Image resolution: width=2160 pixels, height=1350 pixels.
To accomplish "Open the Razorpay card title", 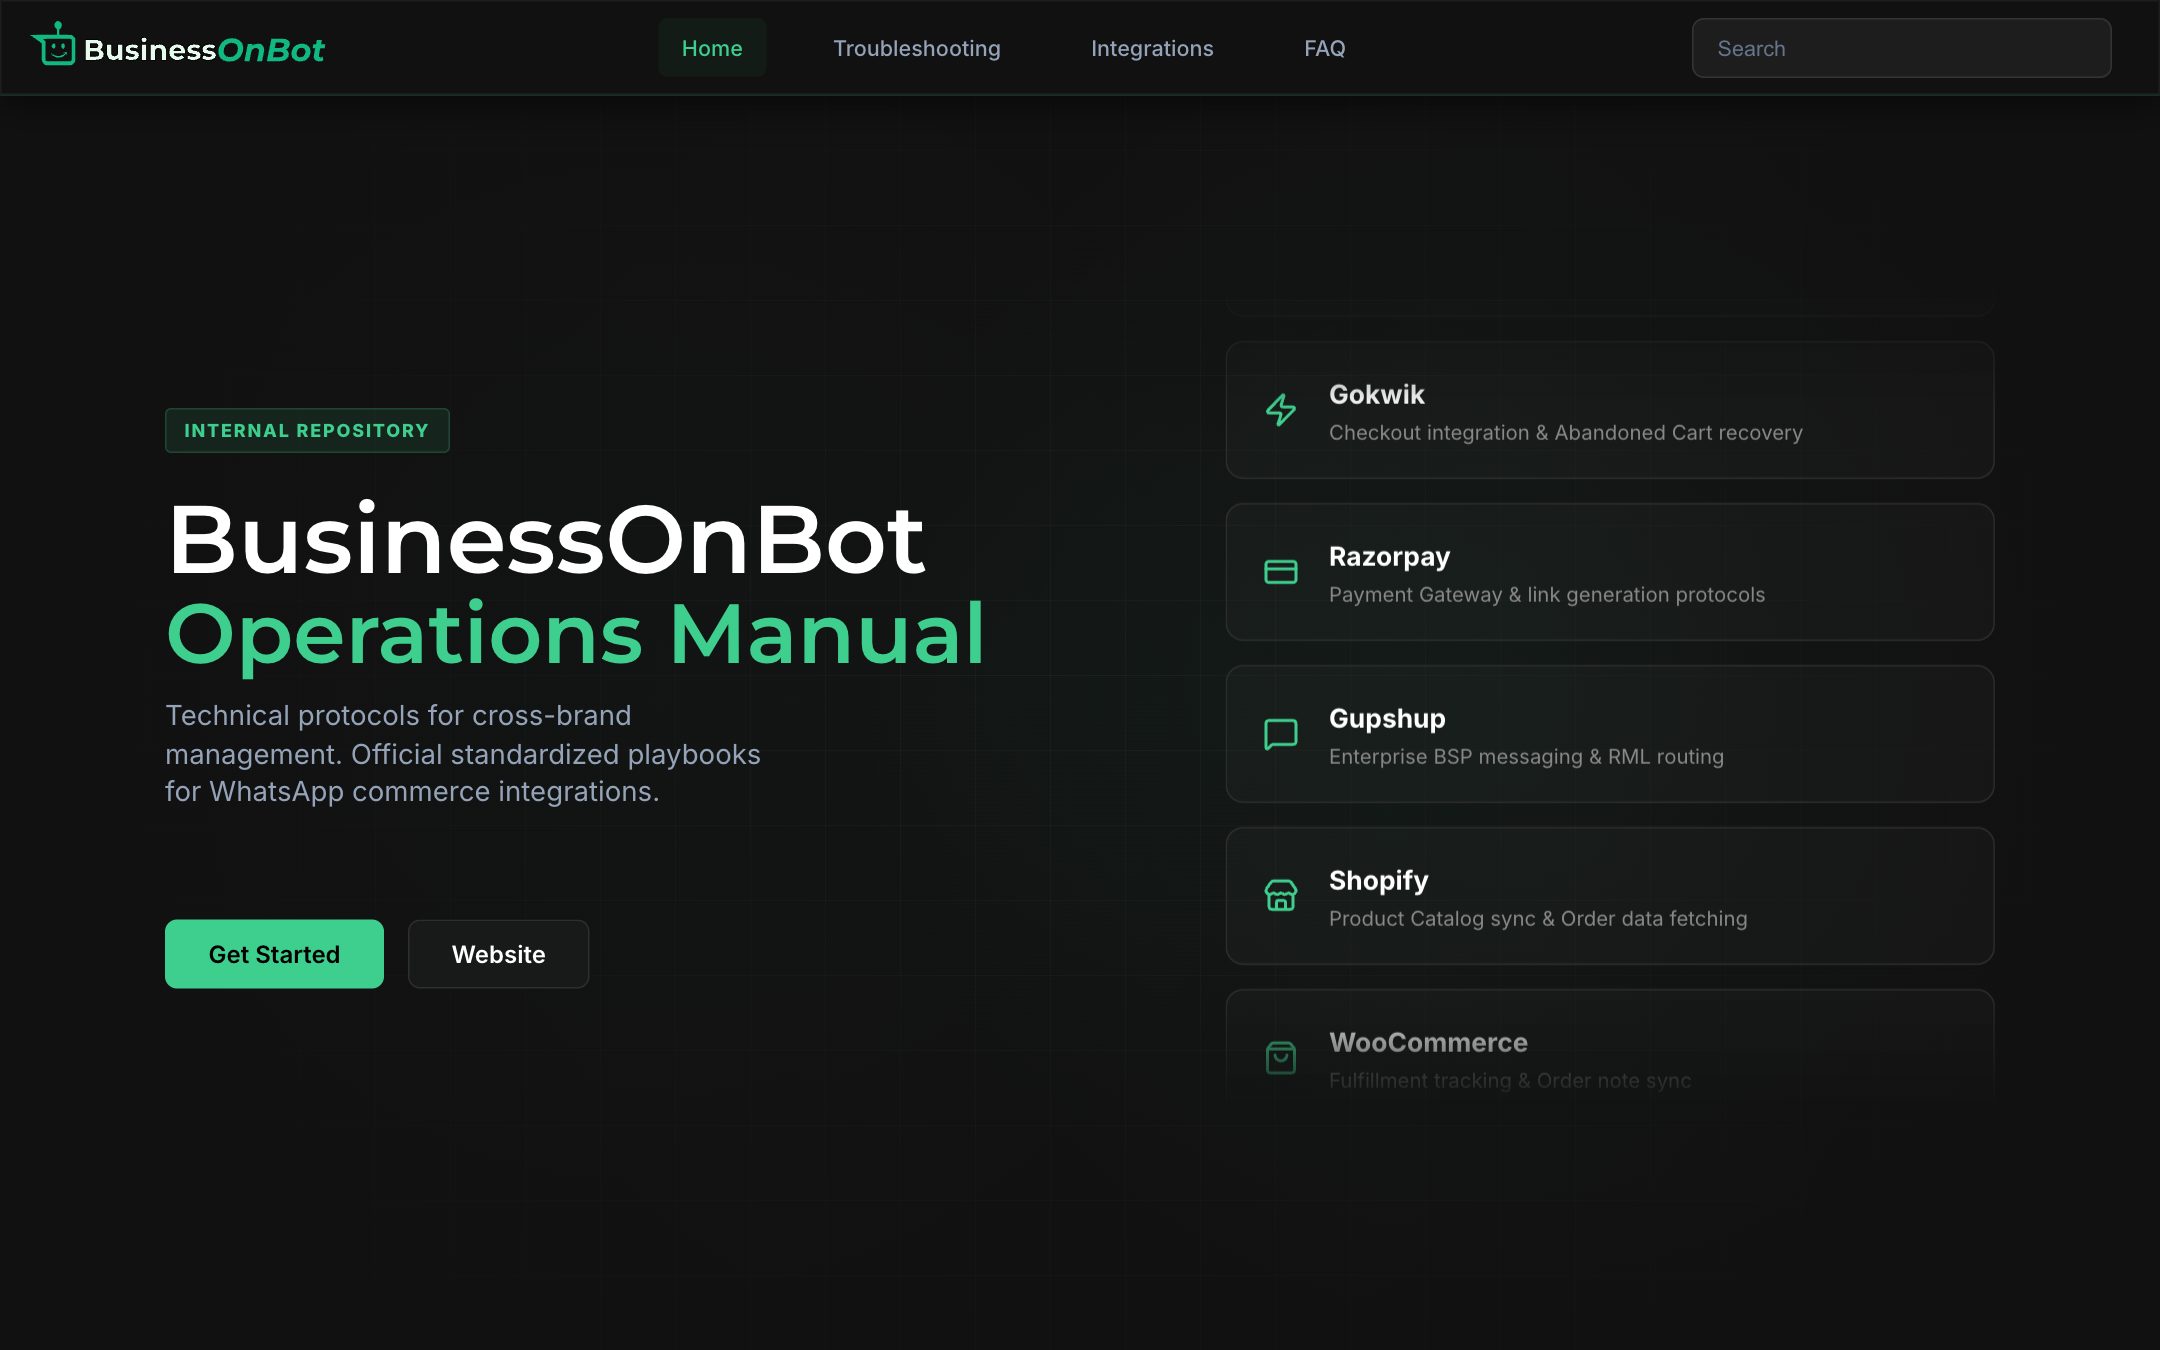I will [1389, 557].
